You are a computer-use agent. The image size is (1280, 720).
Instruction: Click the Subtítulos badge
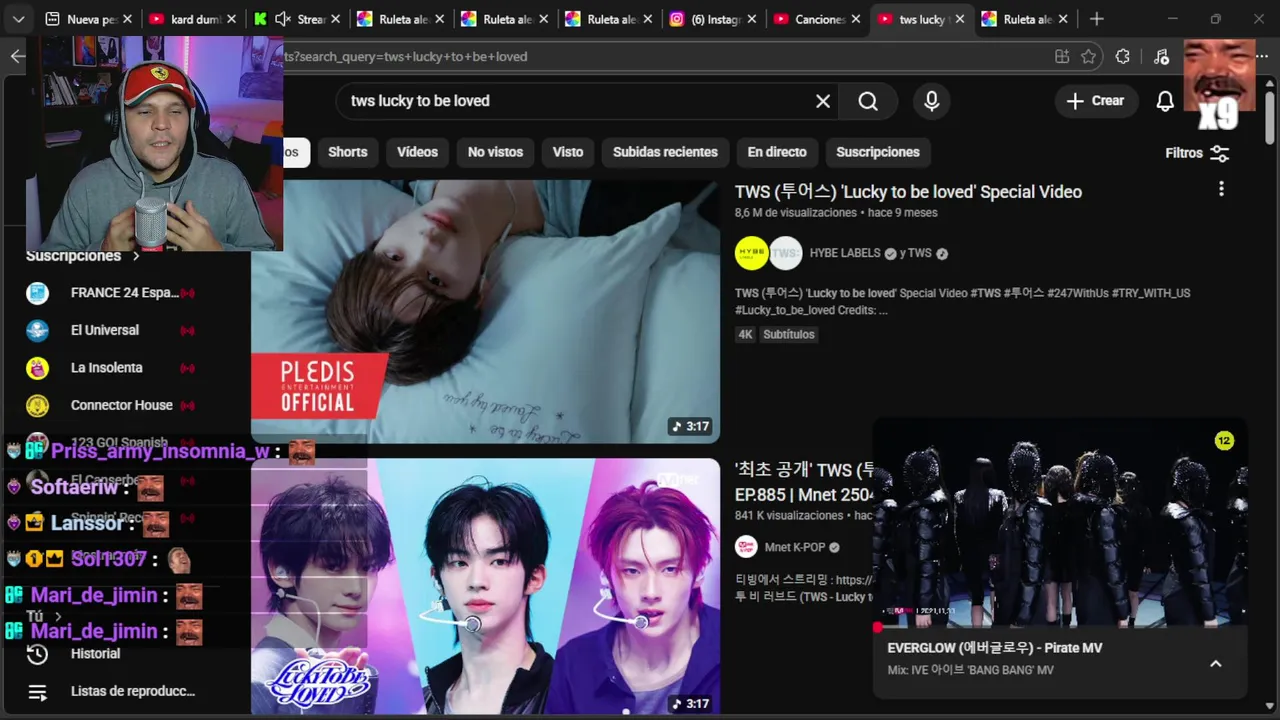point(789,334)
